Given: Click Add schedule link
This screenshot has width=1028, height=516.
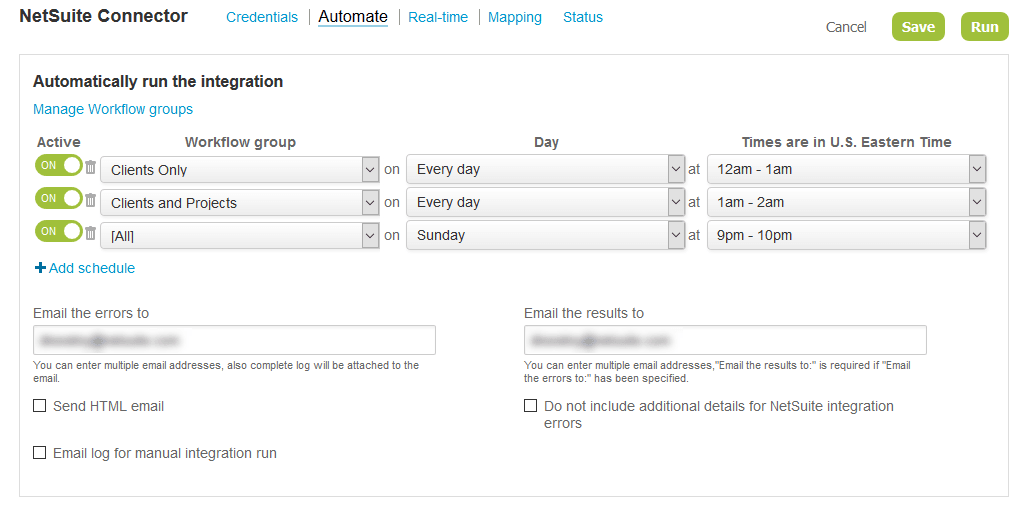Looking at the screenshot, I should click(85, 268).
